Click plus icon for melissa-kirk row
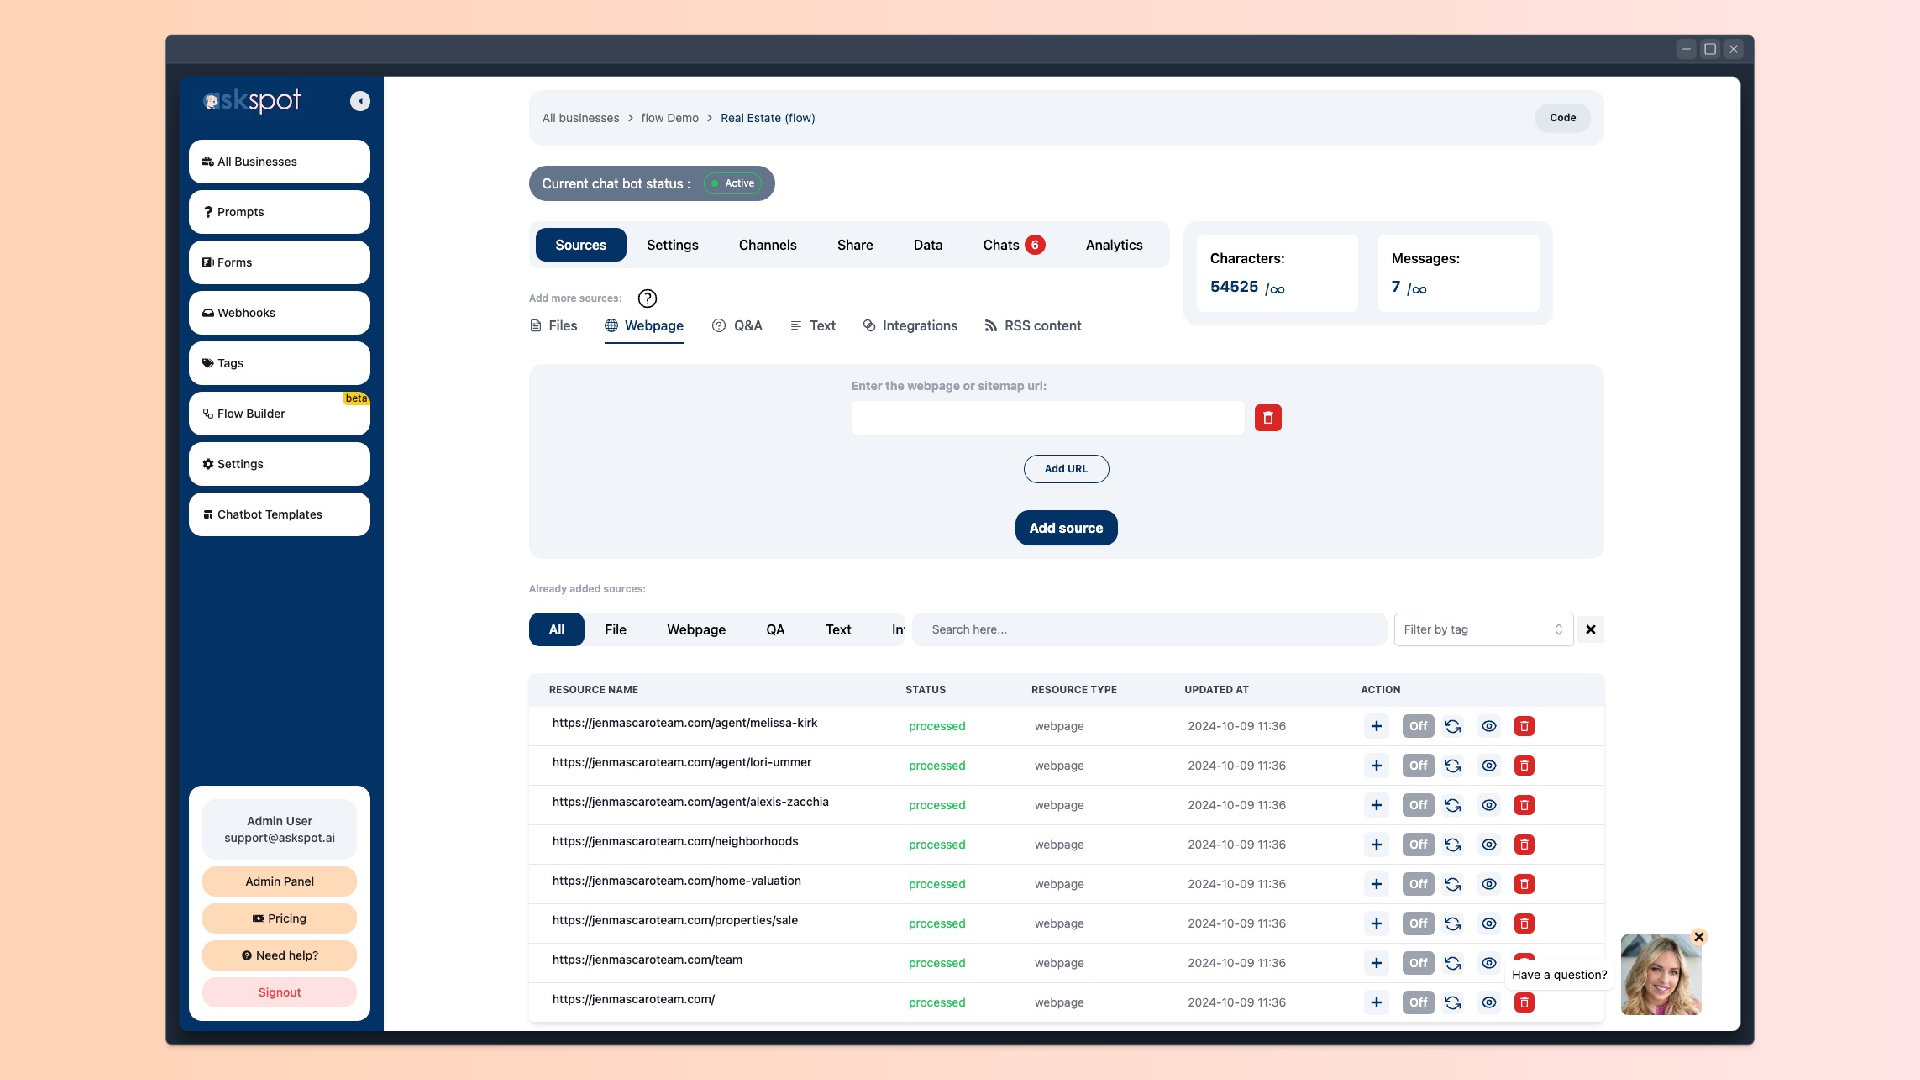The image size is (1920, 1080). pos(1376,726)
